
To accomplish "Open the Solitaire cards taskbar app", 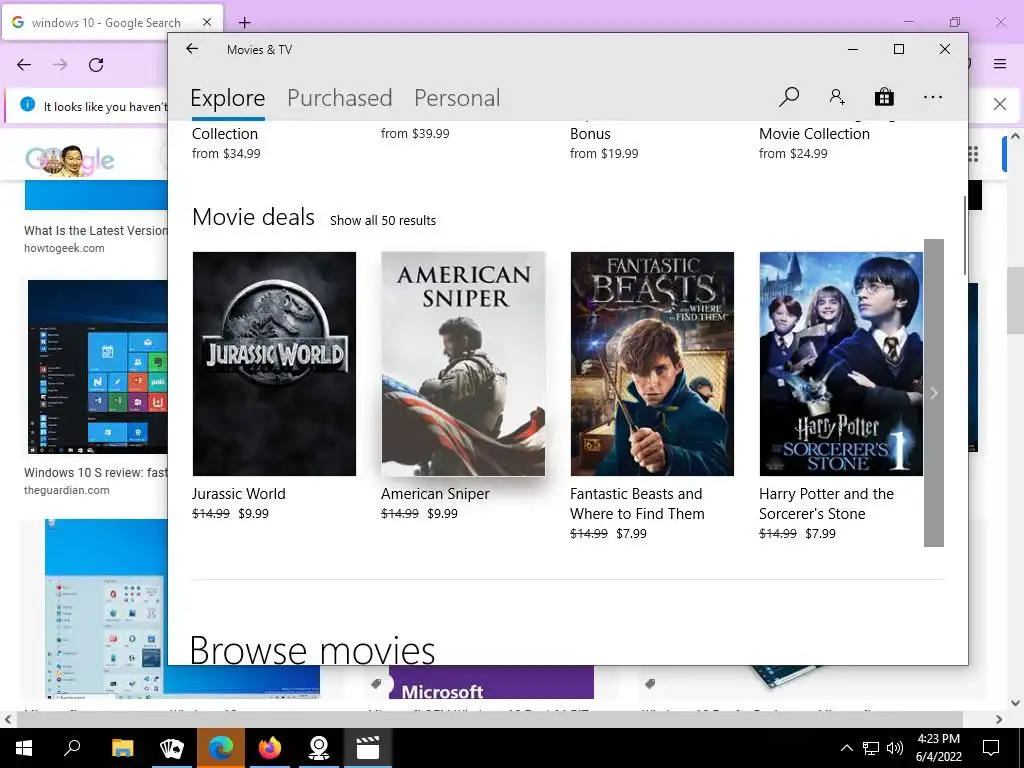I will coord(172,748).
